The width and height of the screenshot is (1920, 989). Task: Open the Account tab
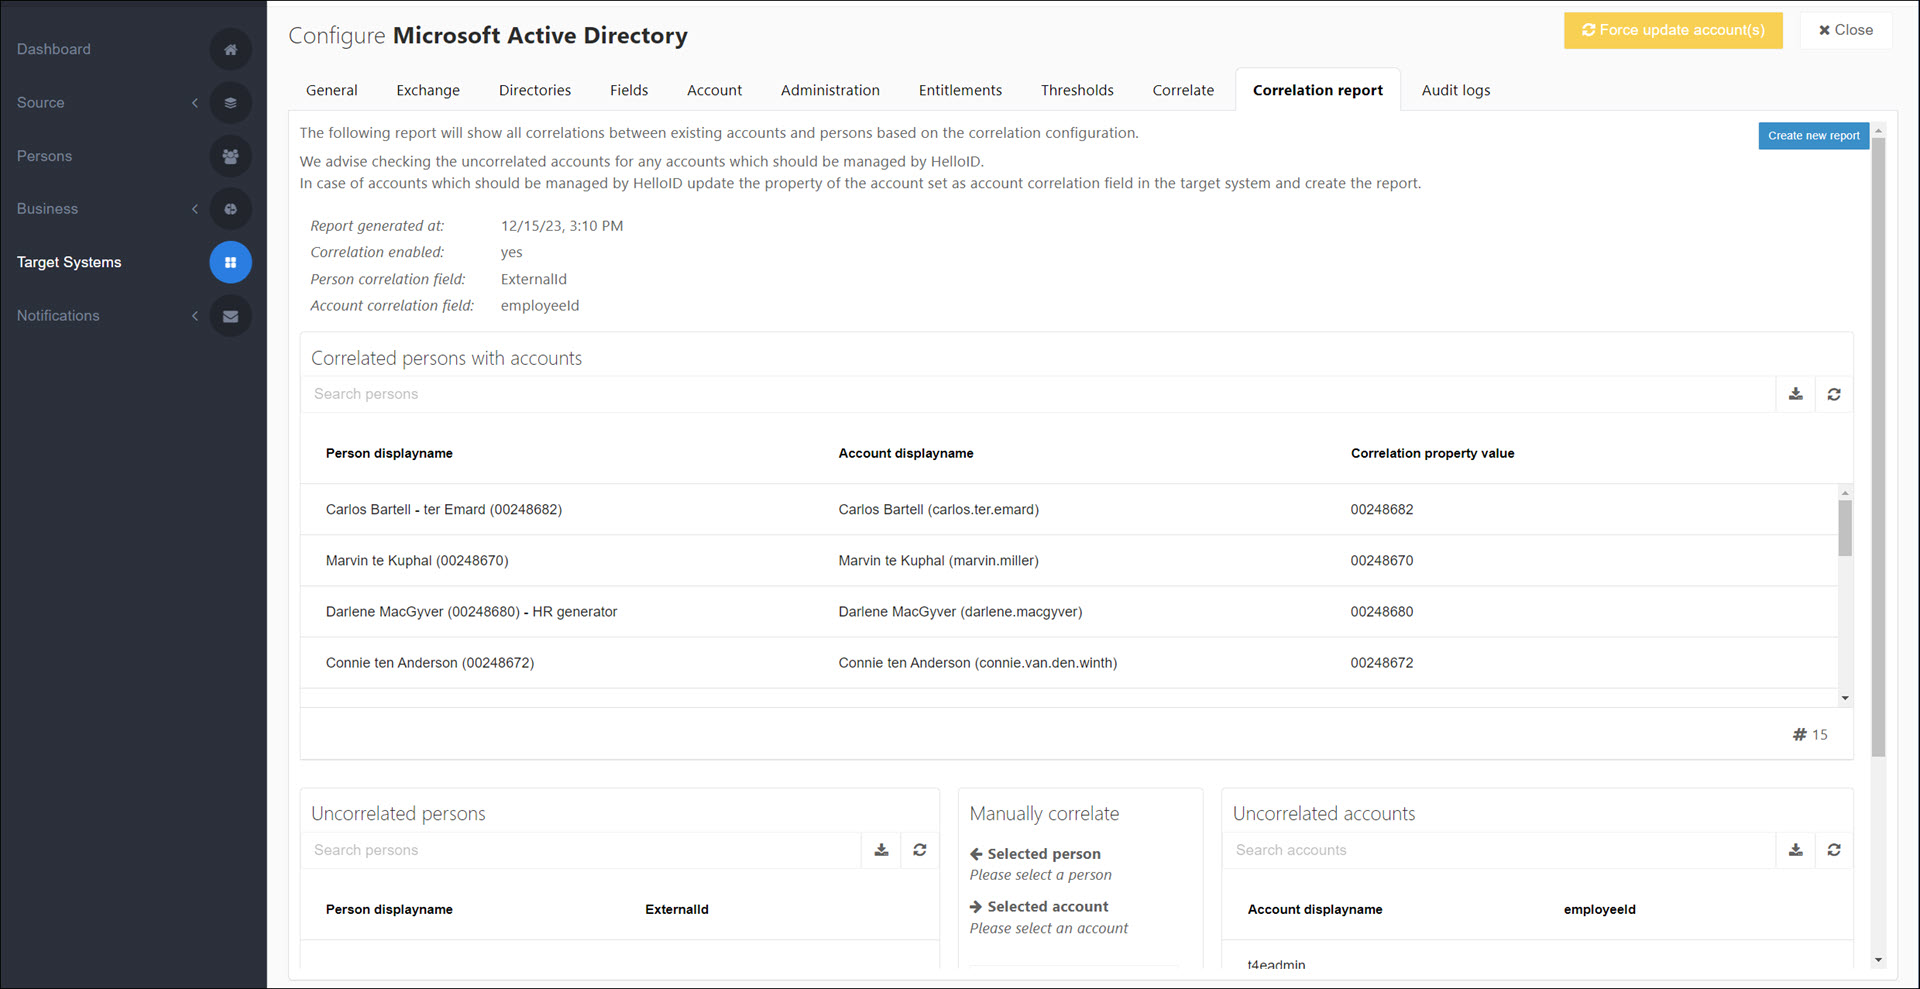point(714,90)
